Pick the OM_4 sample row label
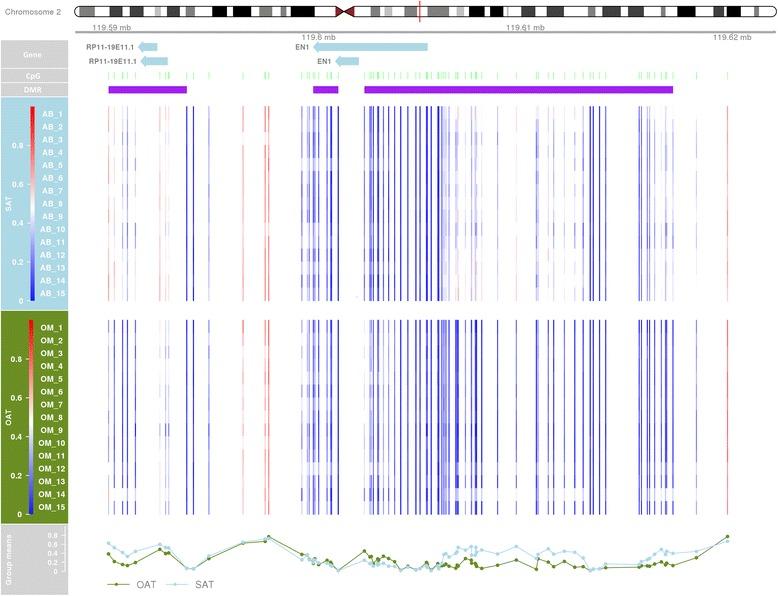778x596 pixels. pyautogui.click(x=52, y=366)
